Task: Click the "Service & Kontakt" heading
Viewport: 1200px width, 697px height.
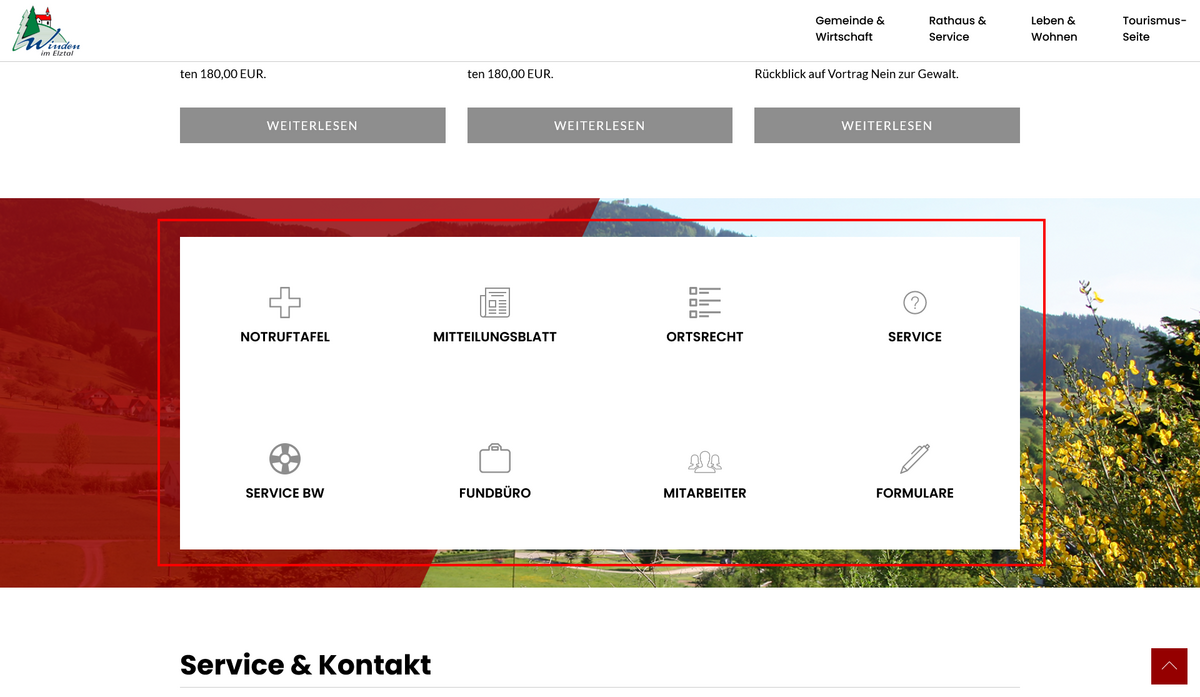Action: click(x=305, y=665)
